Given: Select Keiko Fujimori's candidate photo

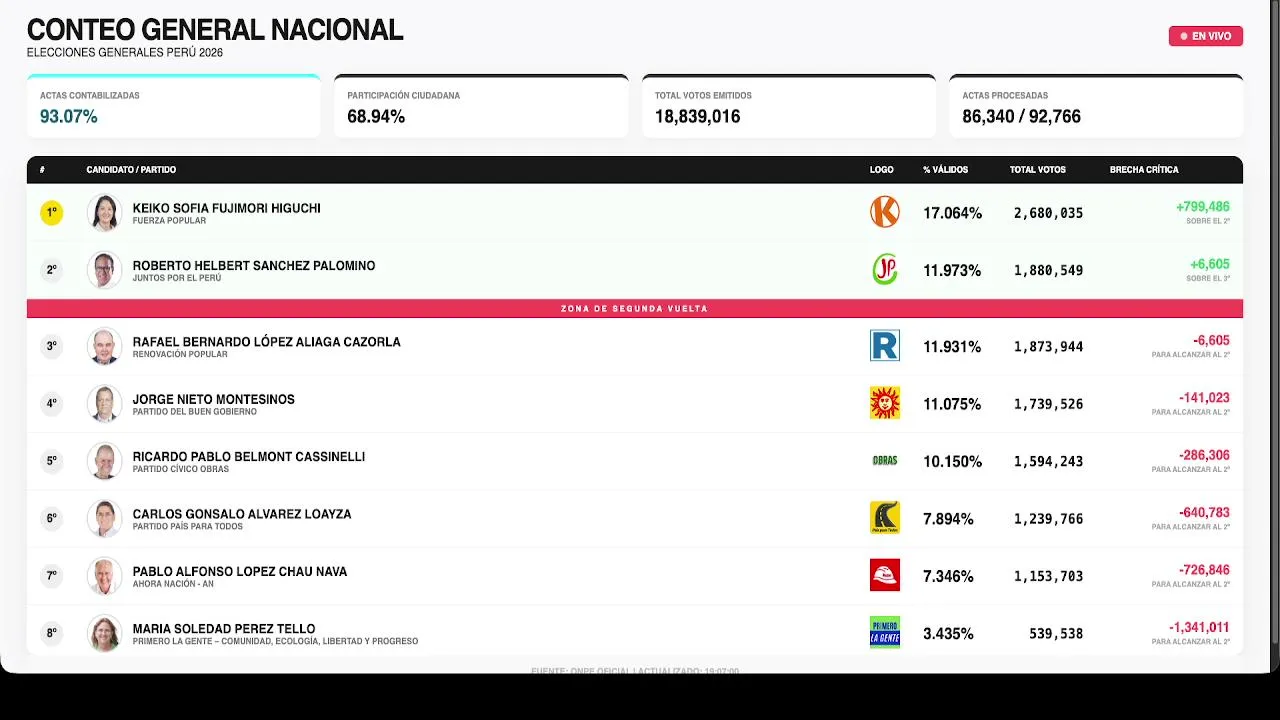Looking at the screenshot, I should [104, 212].
